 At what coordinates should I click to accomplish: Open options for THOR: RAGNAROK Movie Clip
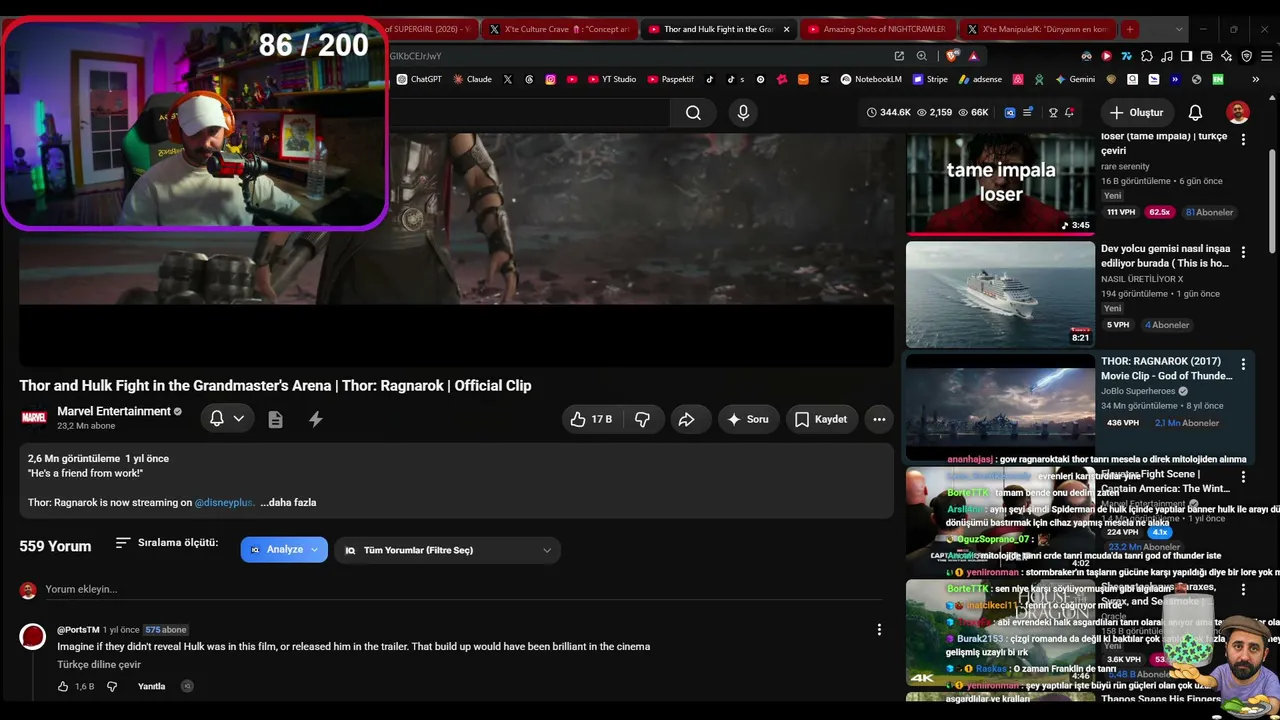1243,364
